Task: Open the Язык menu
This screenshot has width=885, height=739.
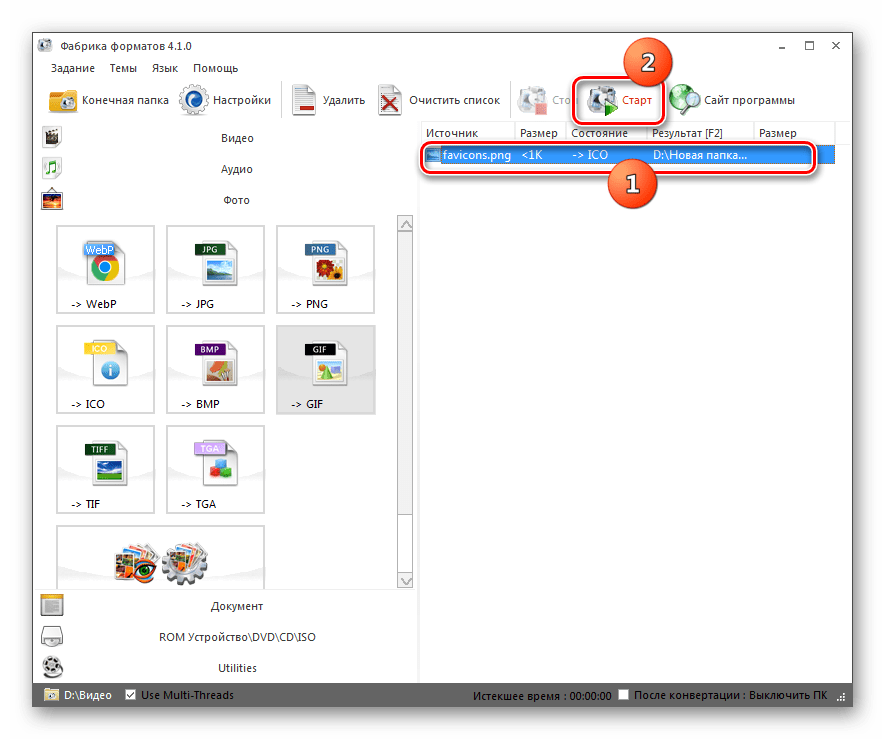Action: pyautogui.click(x=165, y=68)
